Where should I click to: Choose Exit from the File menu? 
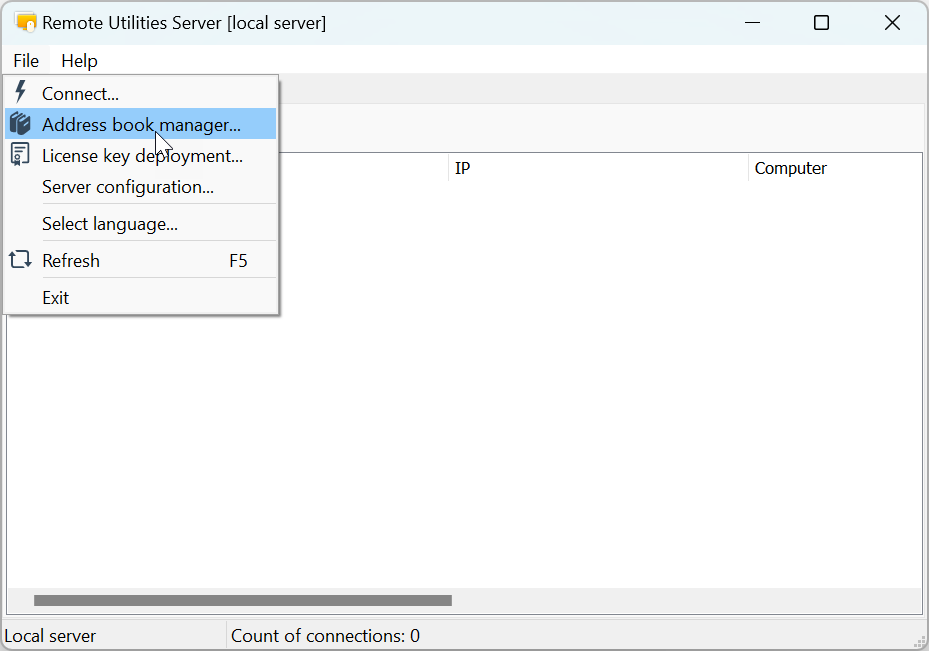coord(56,298)
